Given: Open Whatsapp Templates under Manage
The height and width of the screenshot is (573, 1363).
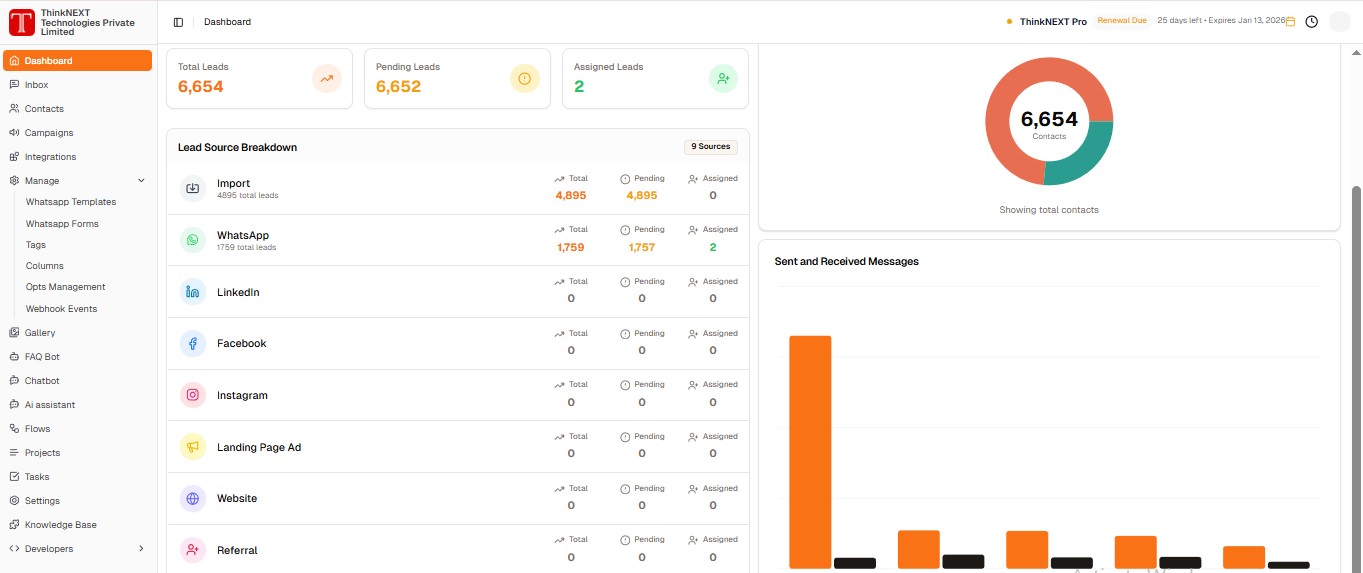Looking at the screenshot, I should tap(71, 202).
